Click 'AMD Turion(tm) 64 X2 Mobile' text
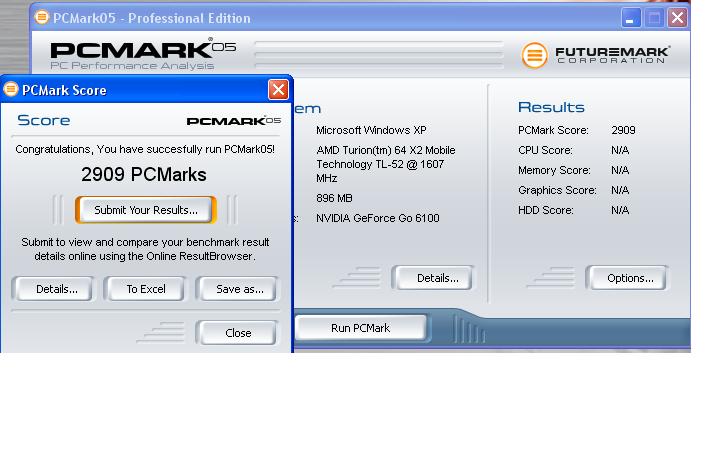This screenshot has width=720, height=450. coord(386,150)
